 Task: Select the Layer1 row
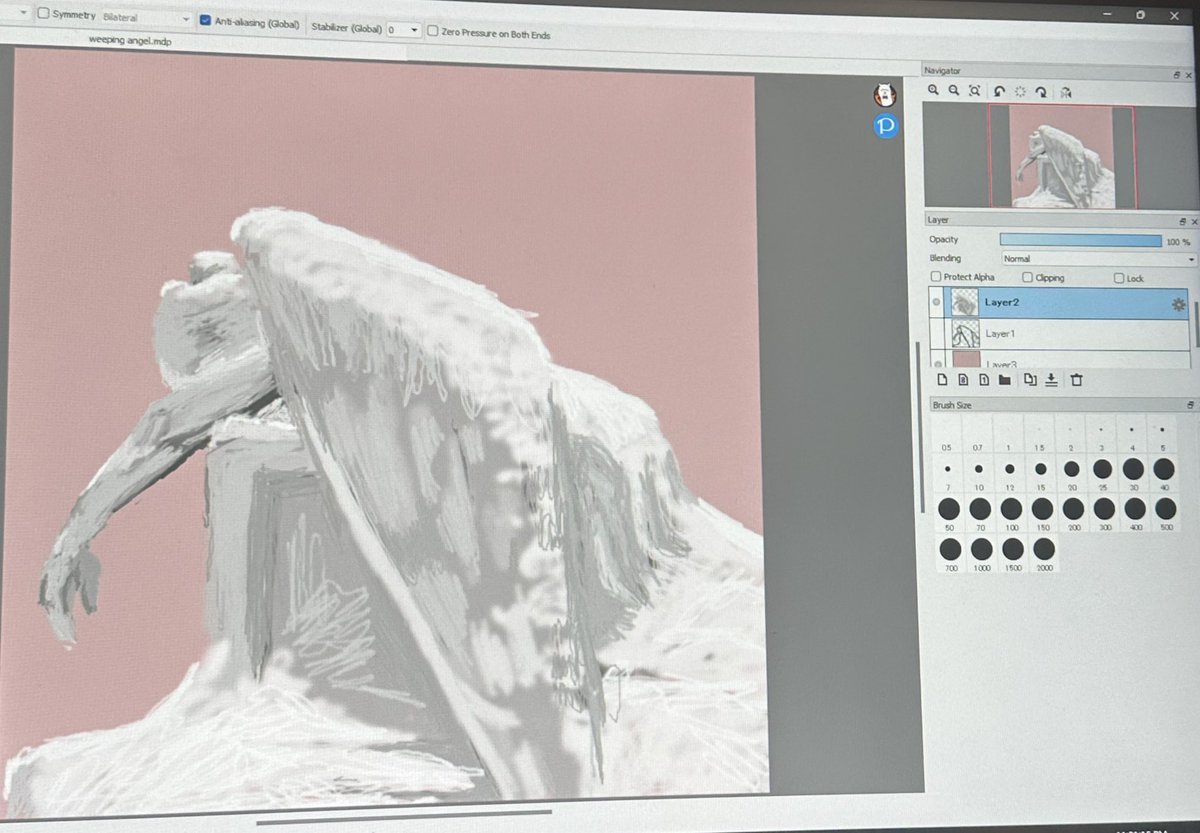[x=1059, y=334]
